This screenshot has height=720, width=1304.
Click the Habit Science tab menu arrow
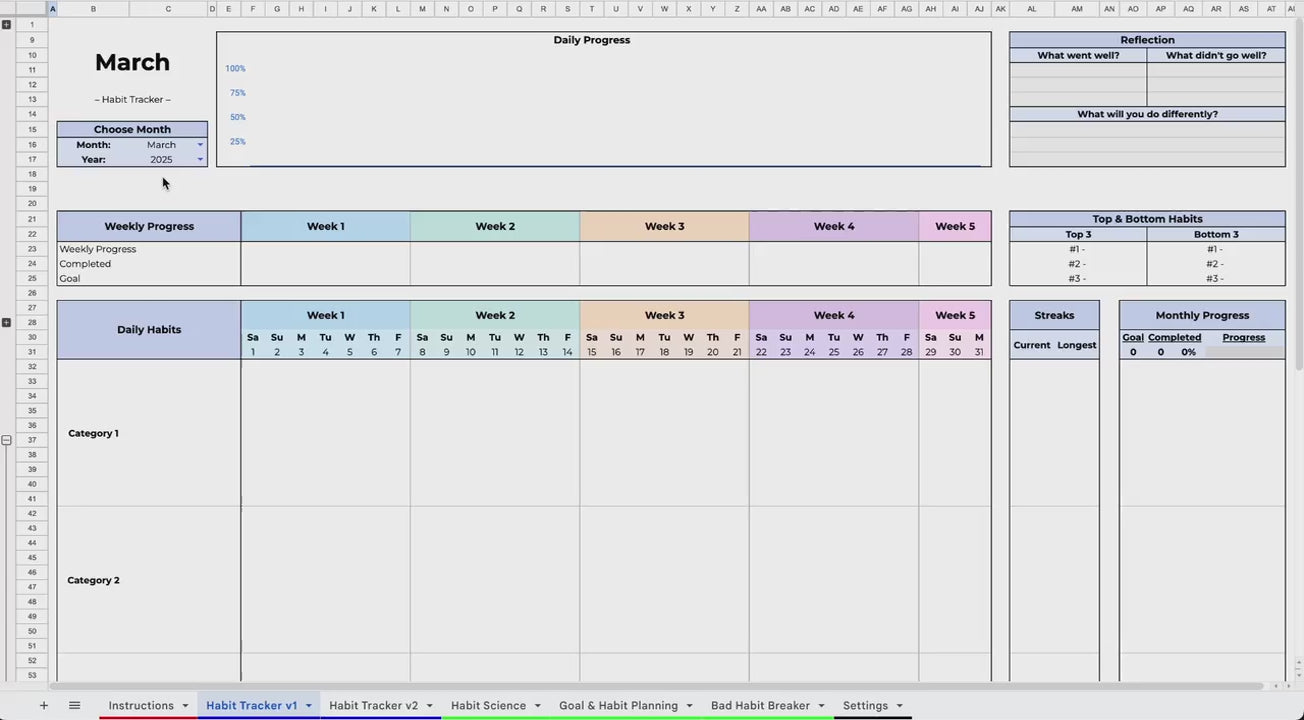(x=537, y=706)
